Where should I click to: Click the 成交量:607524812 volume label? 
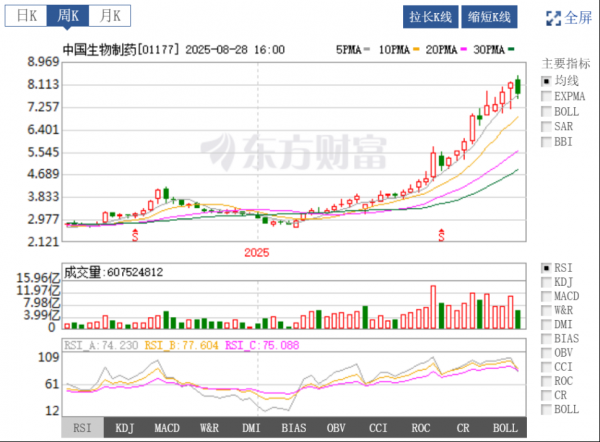point(114,272)
